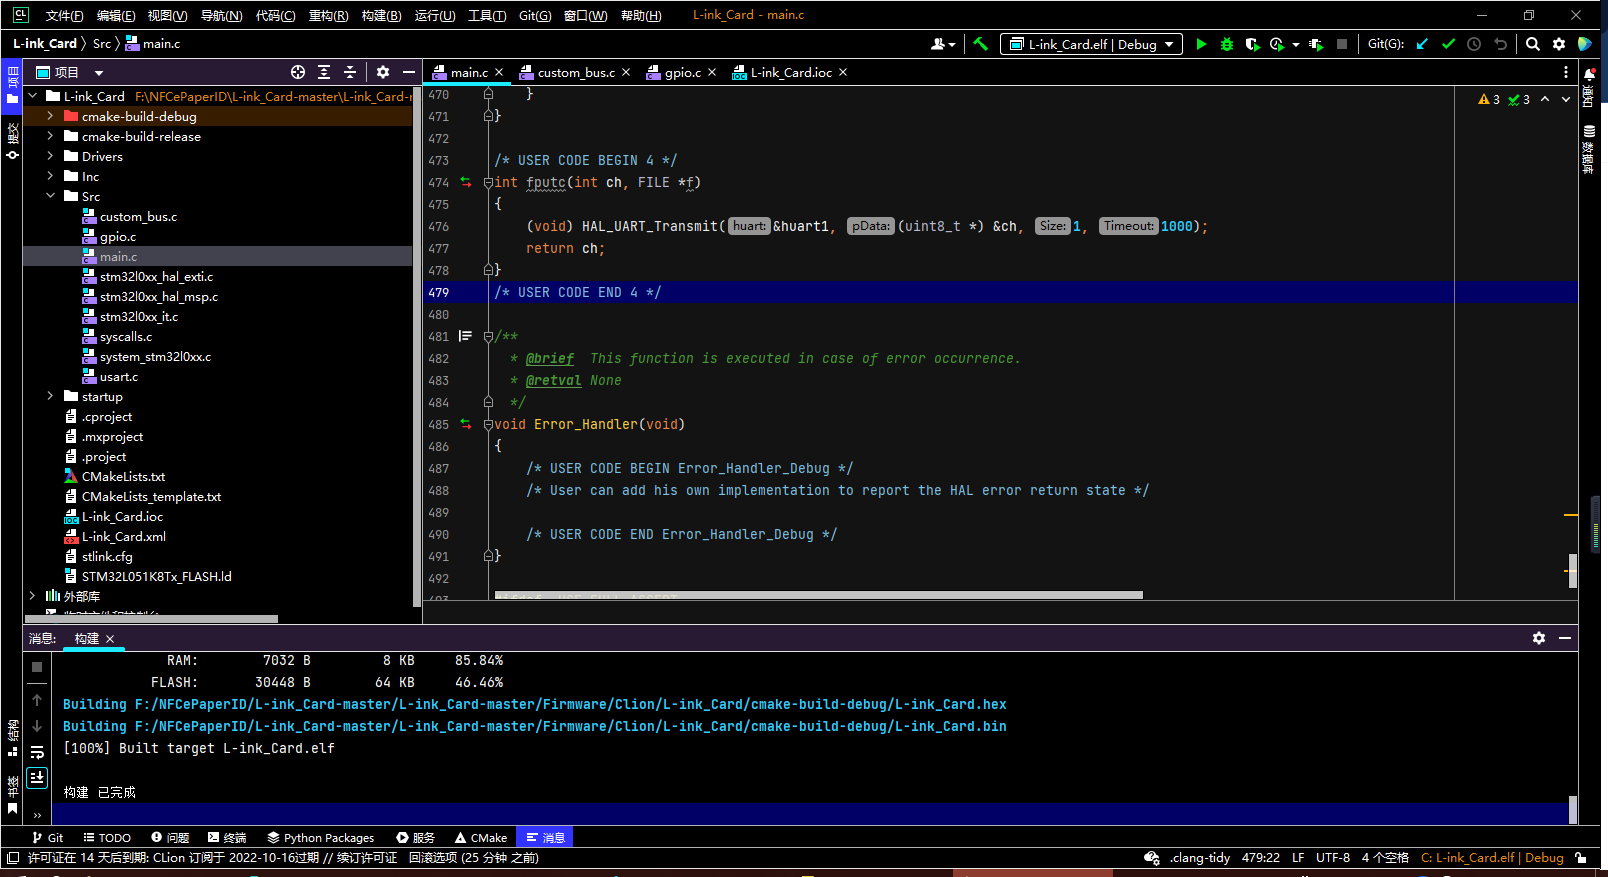Open stm32l0xx_it.c in the project tree

138,316
